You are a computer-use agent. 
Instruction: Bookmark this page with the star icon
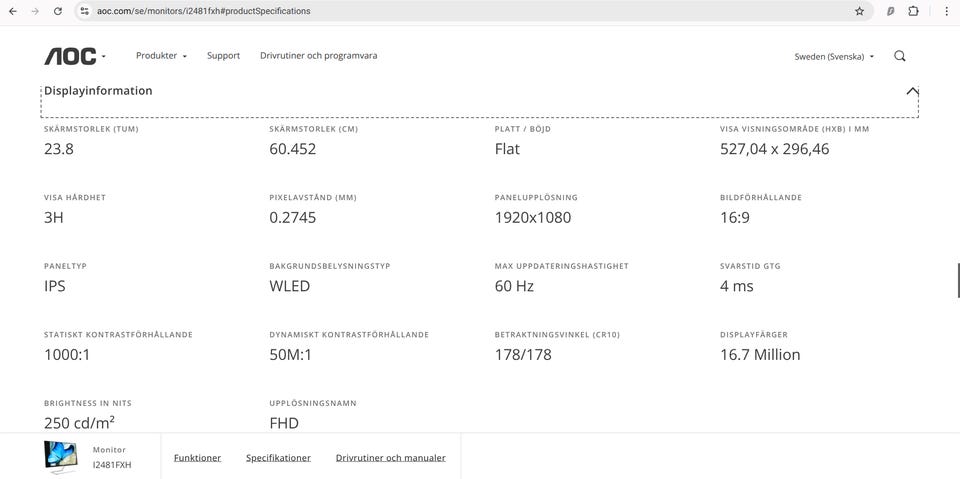coord(859,11)
